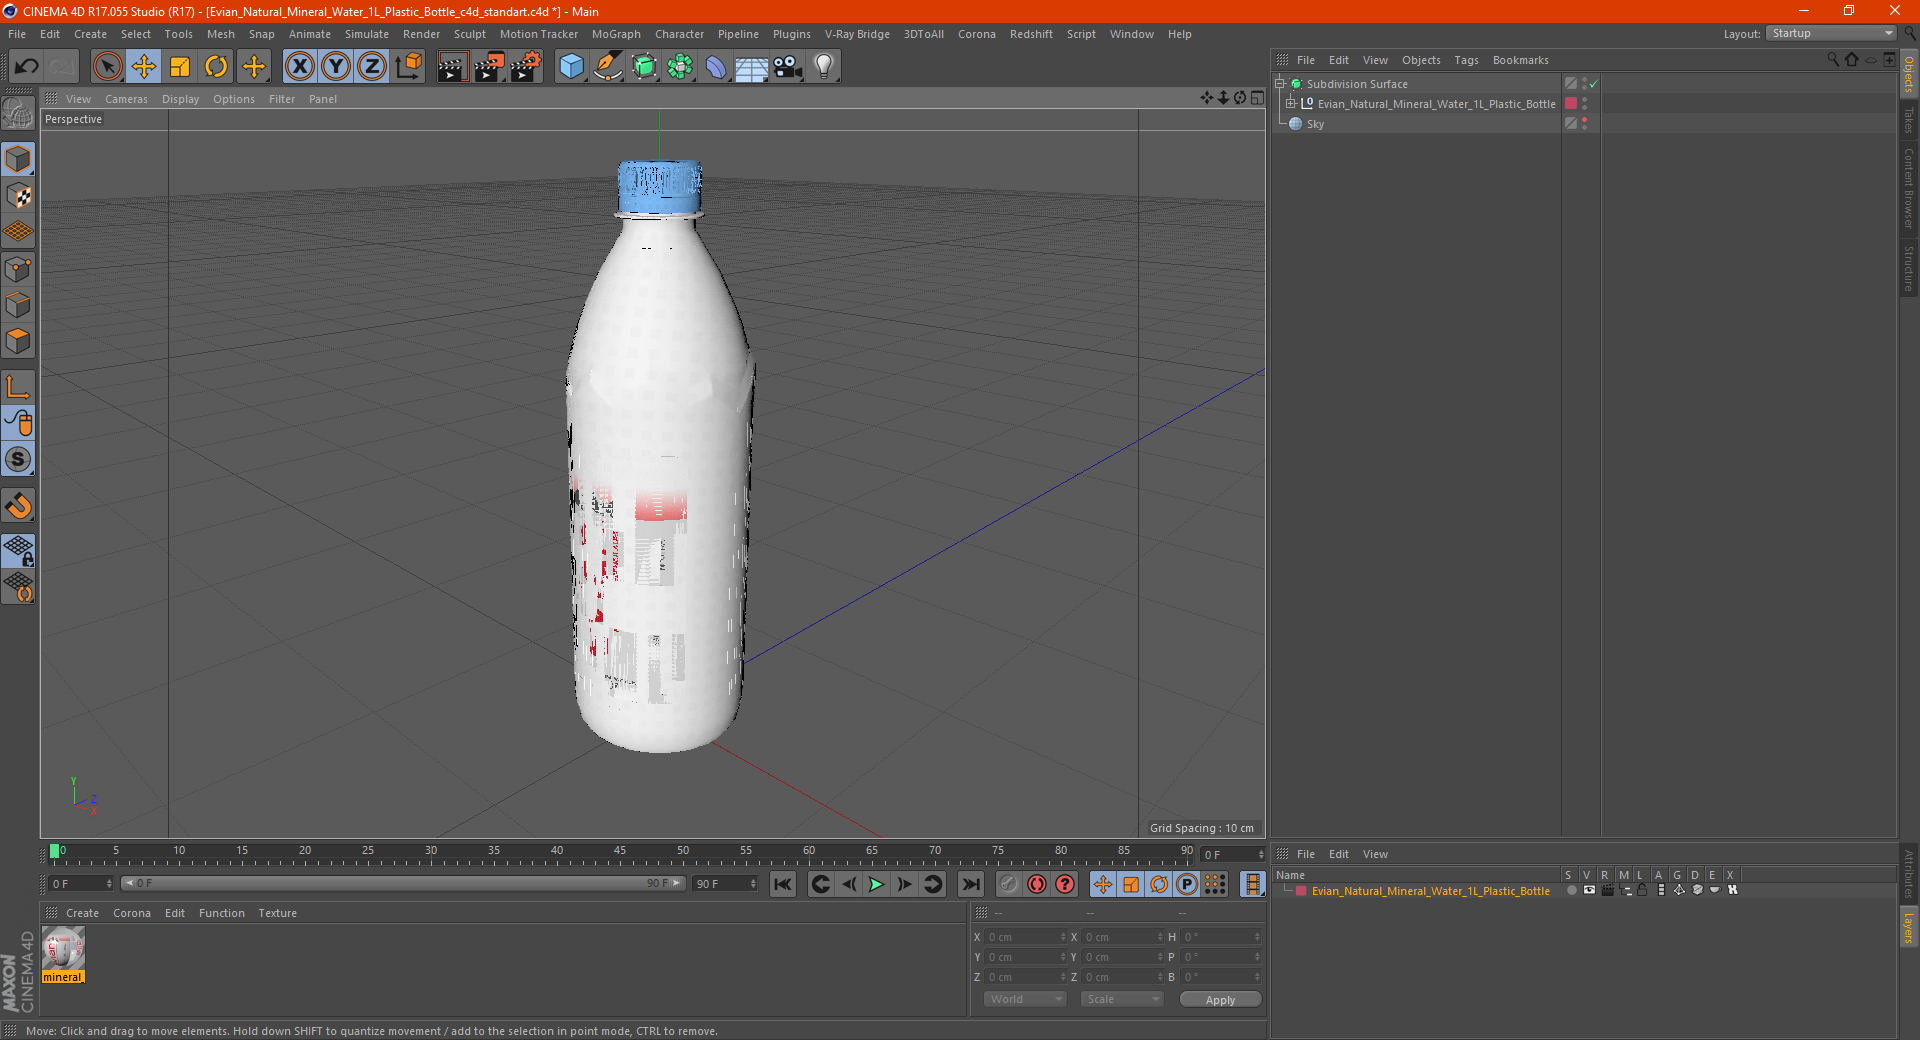Open viewport Cameras menu
Screen dimensions: 1920x1040
click(x=126, y=99)
